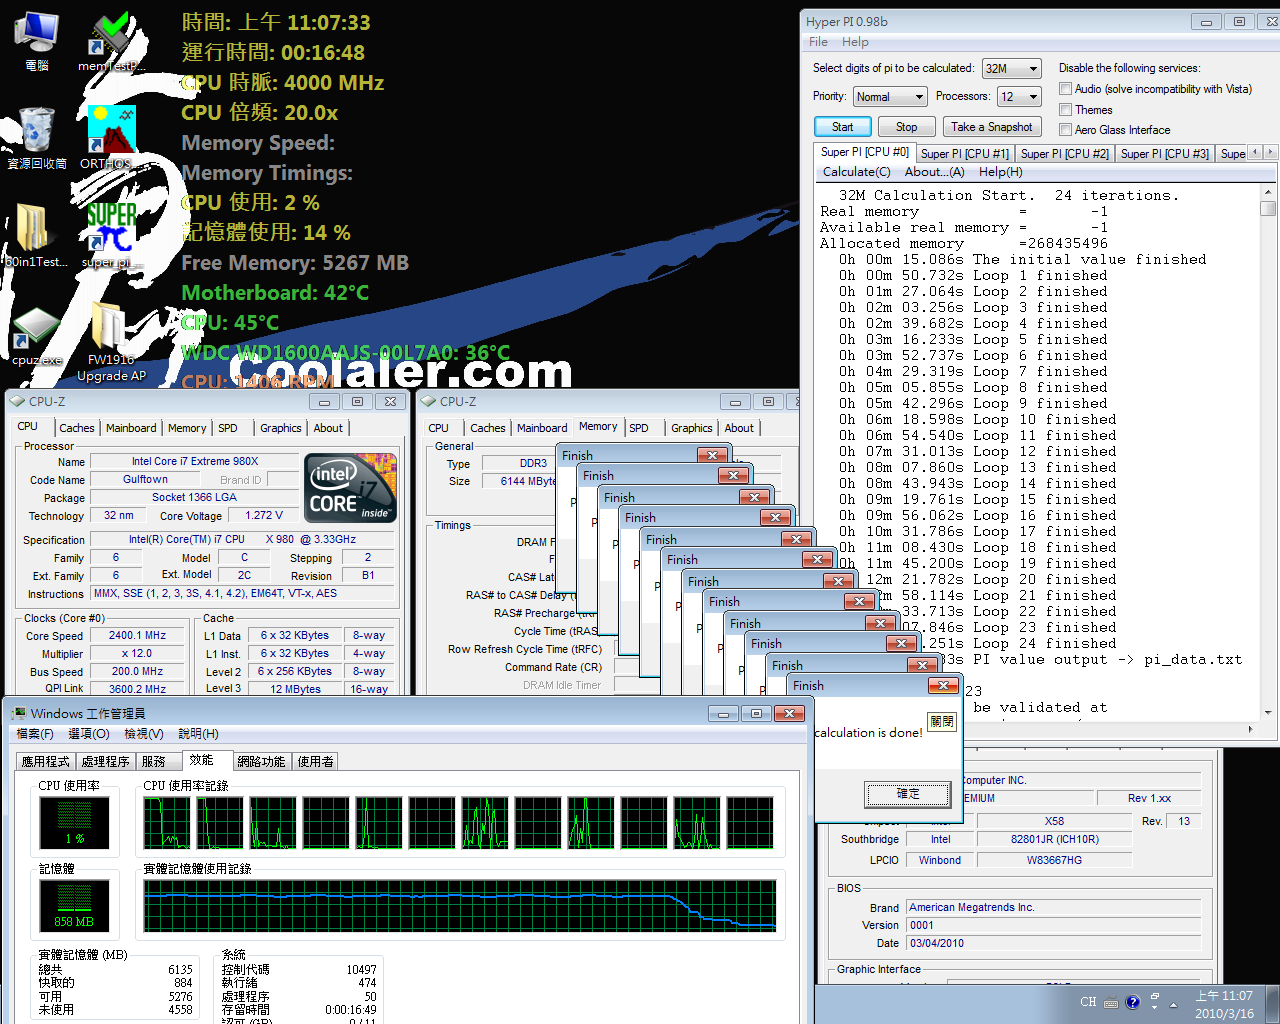Switch to Caches tab in left CPU-Z
1280x1024 pixels.
77,428
